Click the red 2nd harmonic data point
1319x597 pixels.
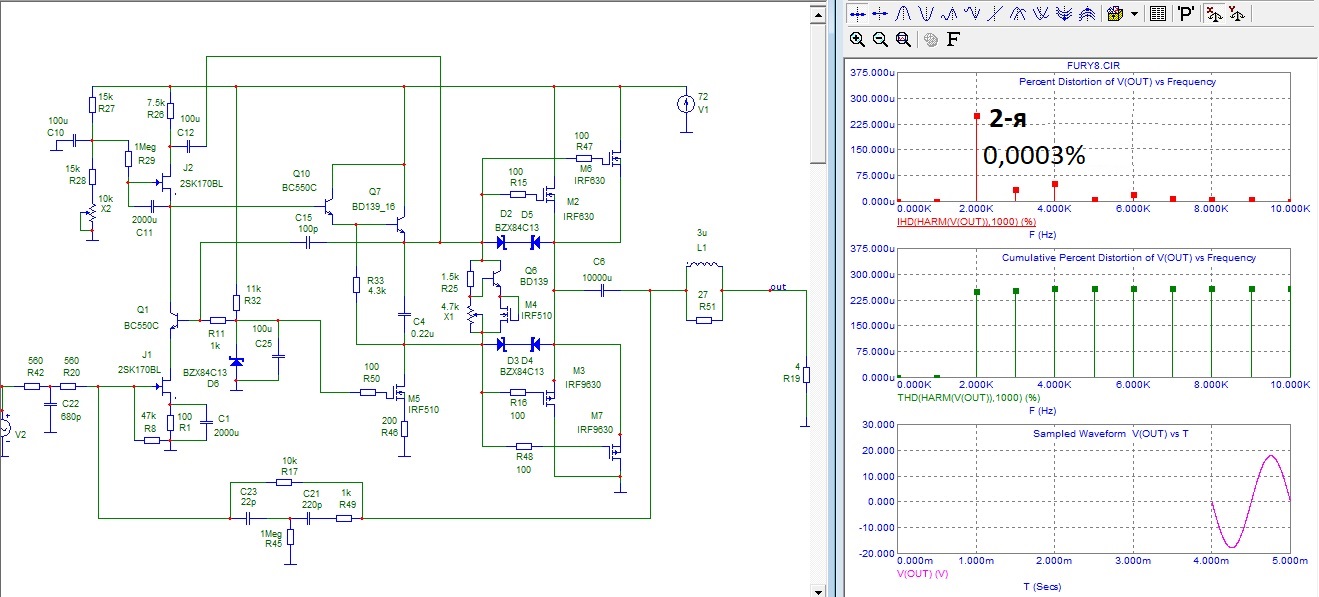click(976, 116)
